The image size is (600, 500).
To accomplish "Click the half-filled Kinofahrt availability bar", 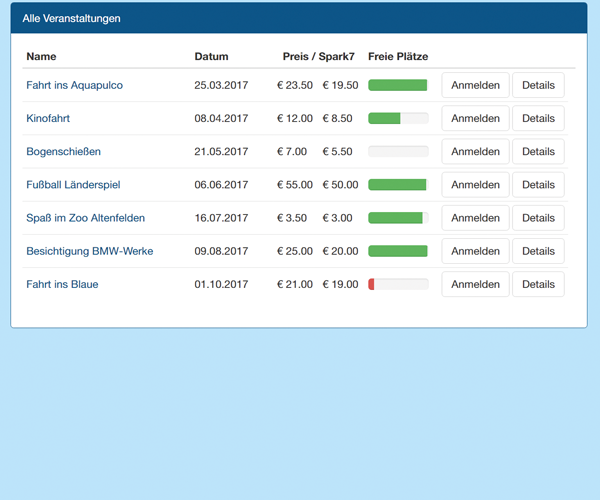I will [x=398, y=118].
